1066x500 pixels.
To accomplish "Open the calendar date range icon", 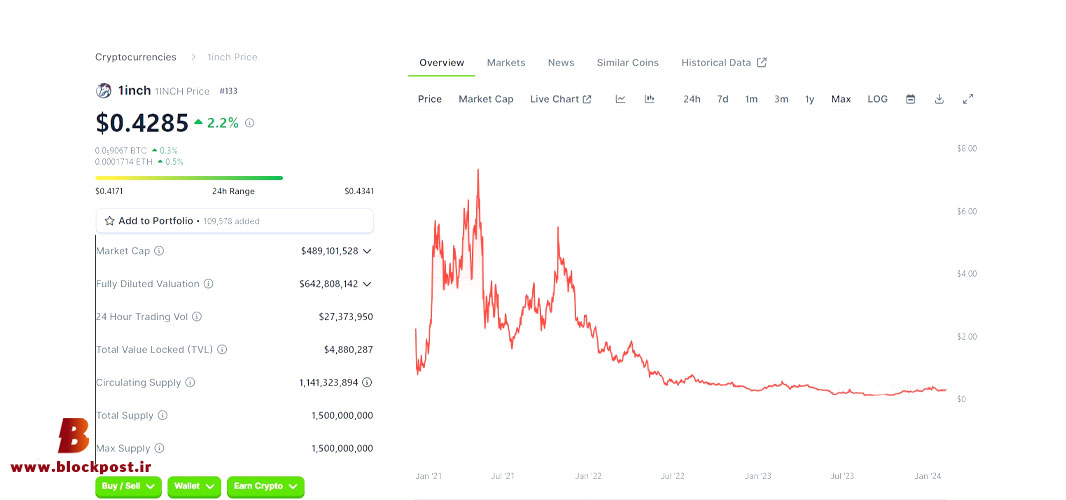I will [x=910, y=99].
